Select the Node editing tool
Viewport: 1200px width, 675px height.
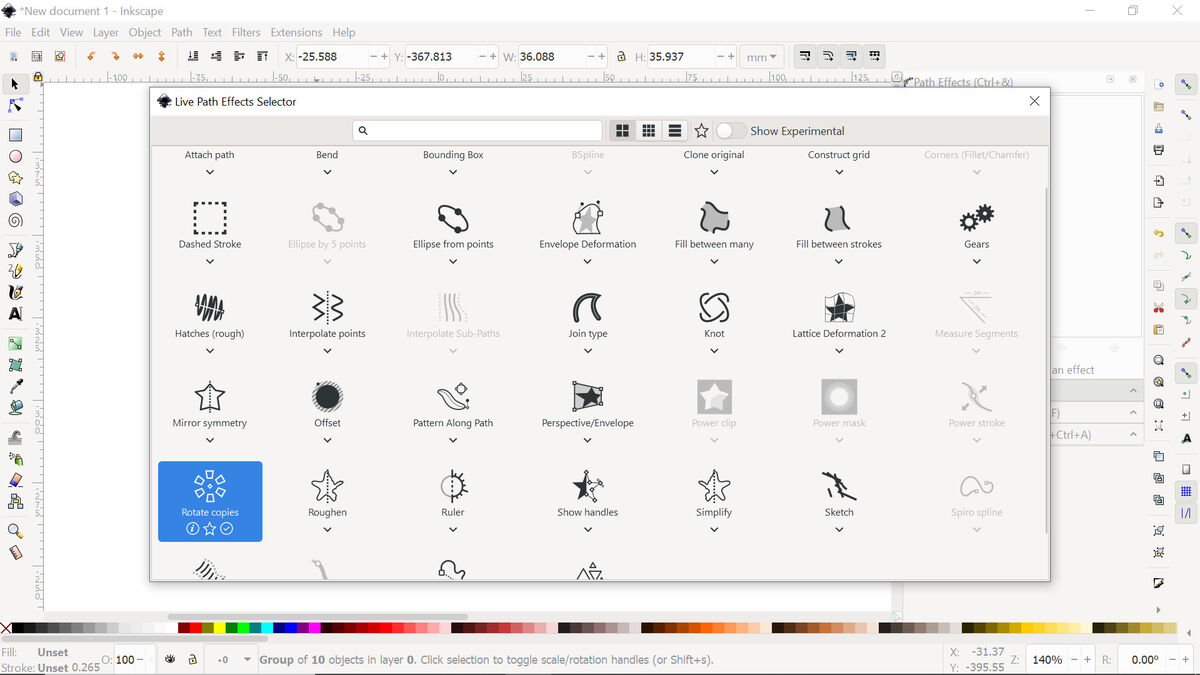15,105
